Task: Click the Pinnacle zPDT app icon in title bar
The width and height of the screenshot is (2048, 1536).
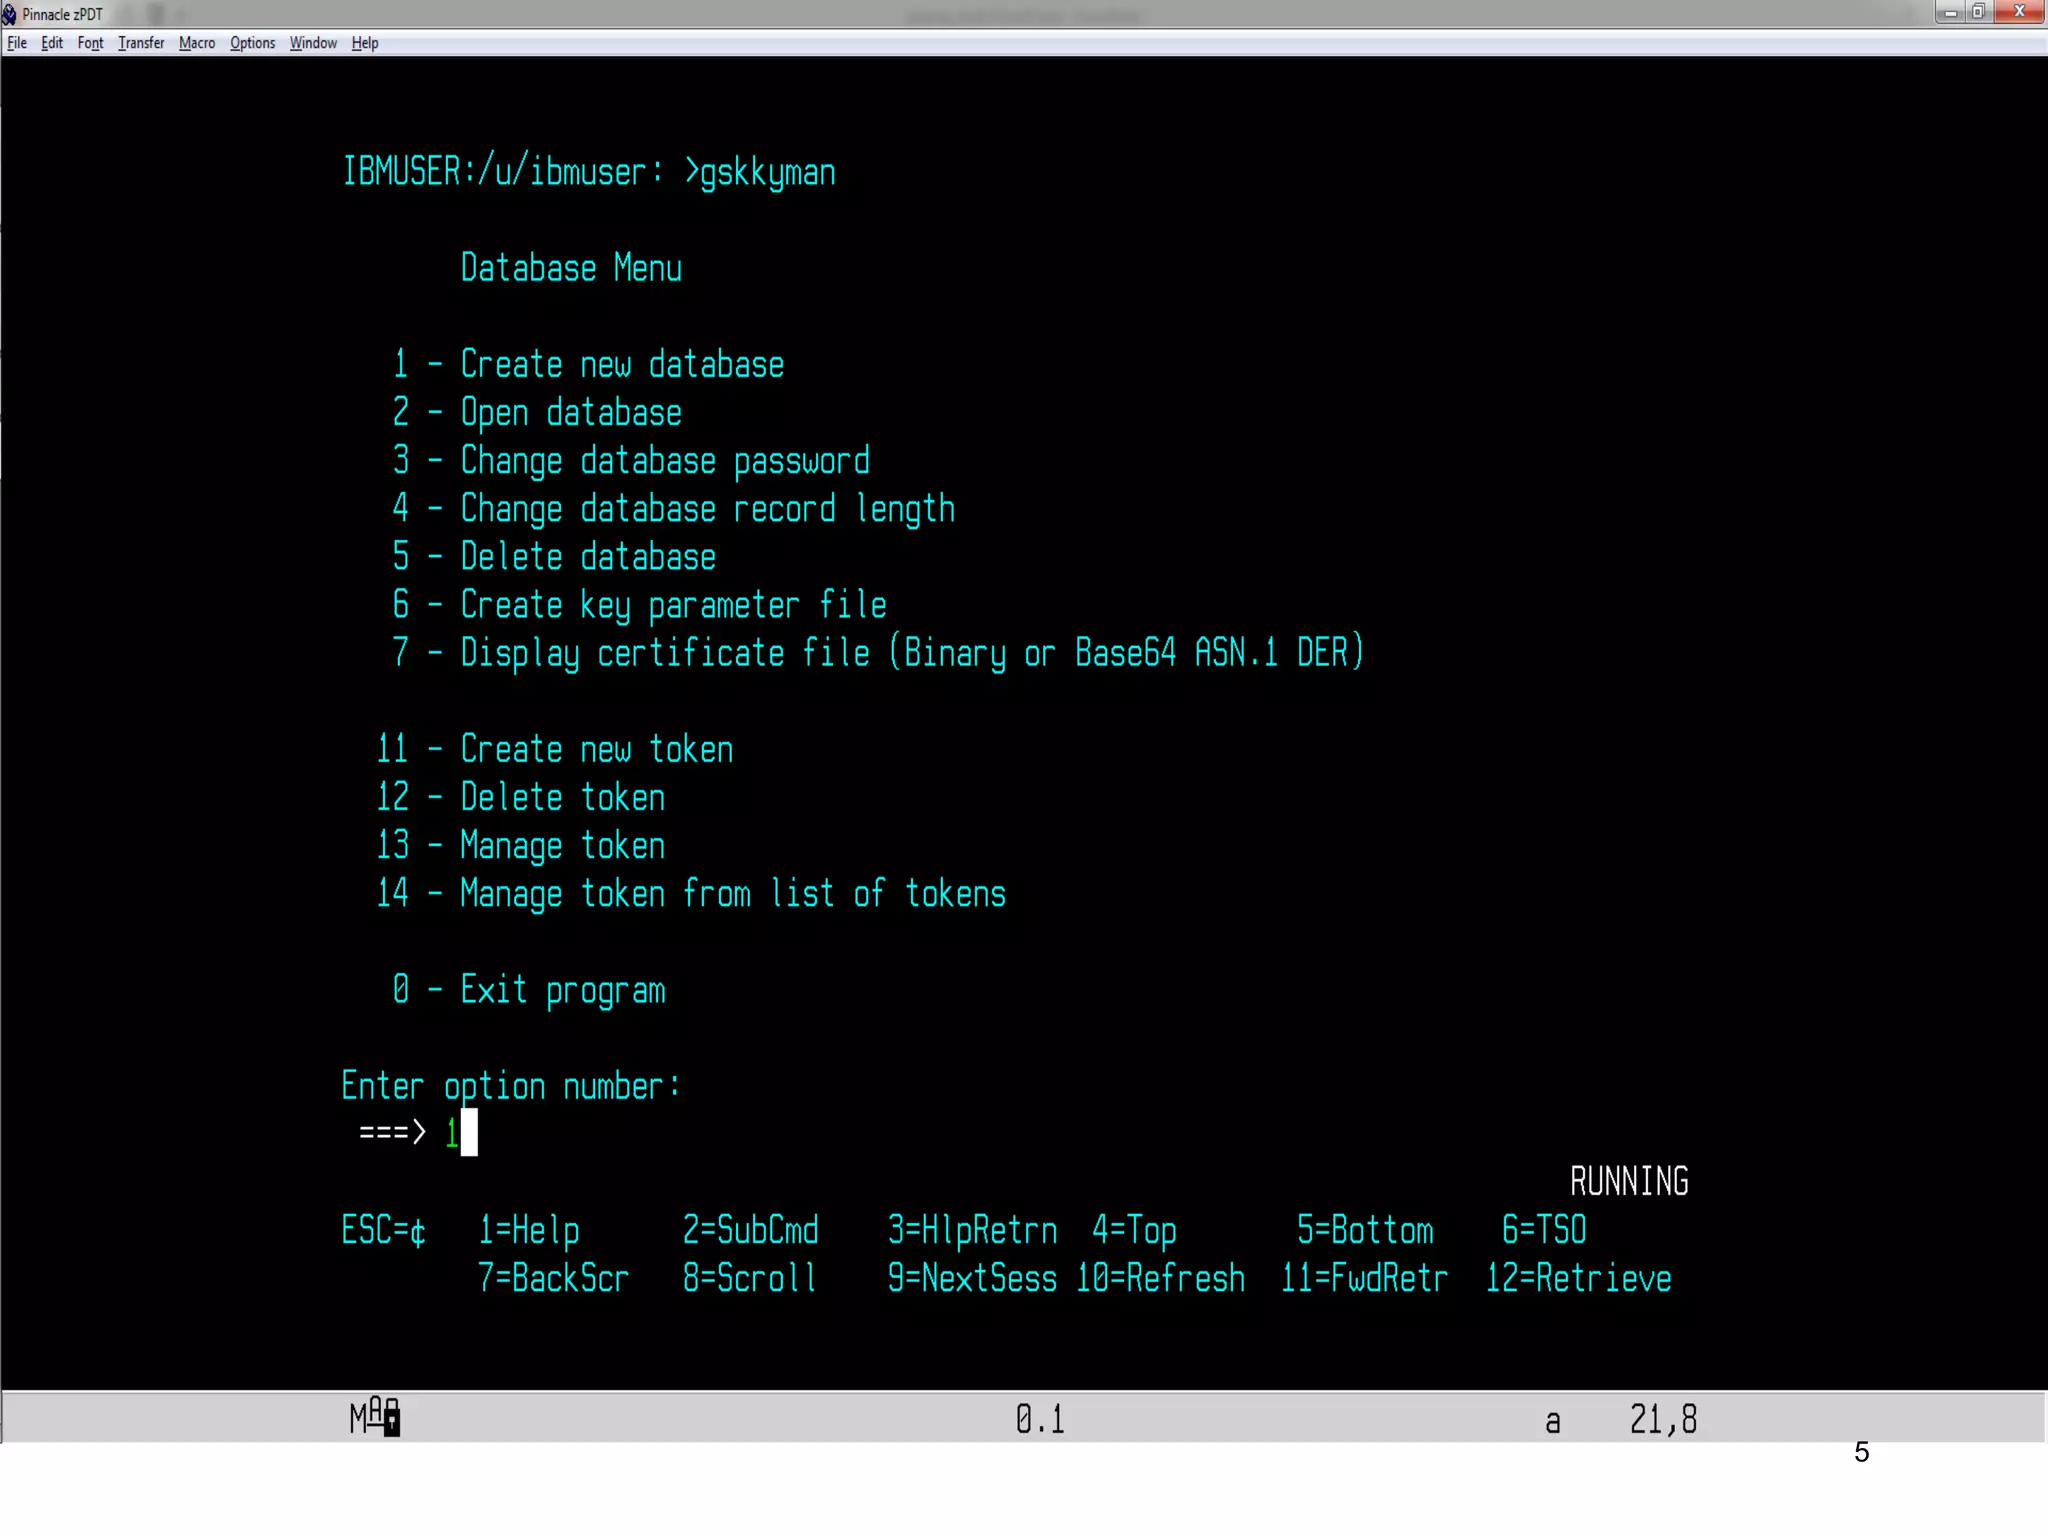Action: pos(9,14)
